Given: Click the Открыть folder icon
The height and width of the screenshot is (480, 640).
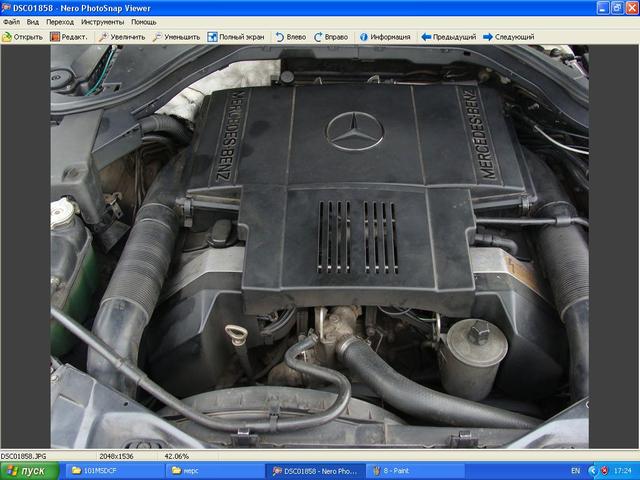Looking at the screenshot, I should click(7, 37).
